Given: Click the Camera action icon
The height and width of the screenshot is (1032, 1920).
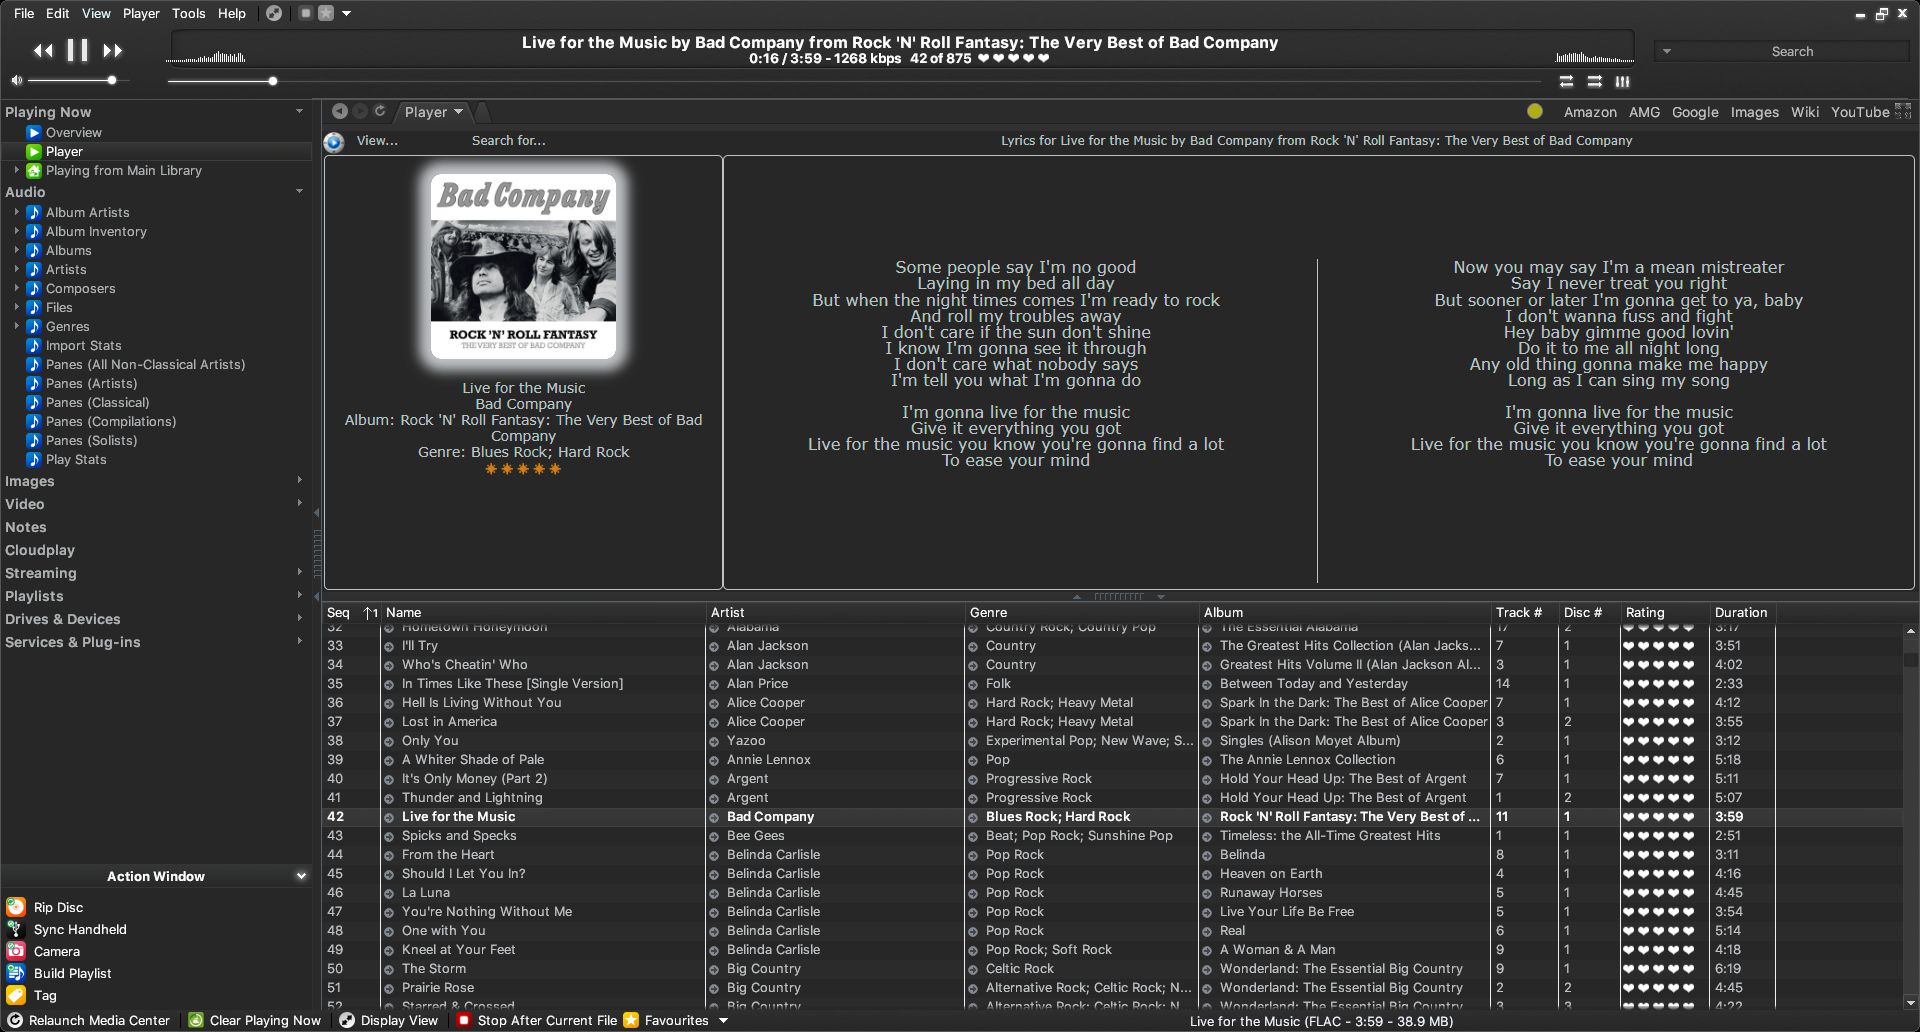Looking at the screenshot, I should tap(16, 951).
